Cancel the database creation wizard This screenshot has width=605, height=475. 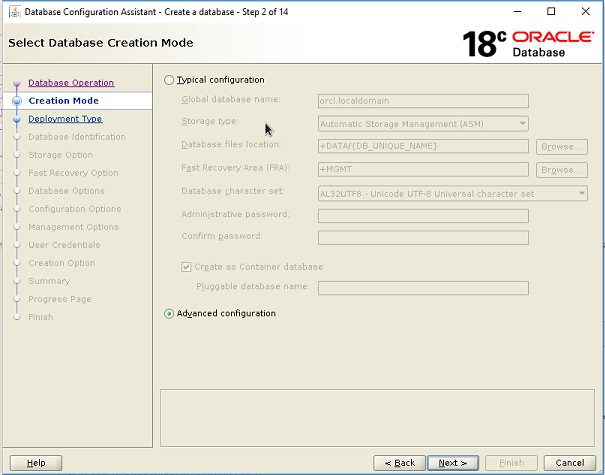click(x=570, y=463)
